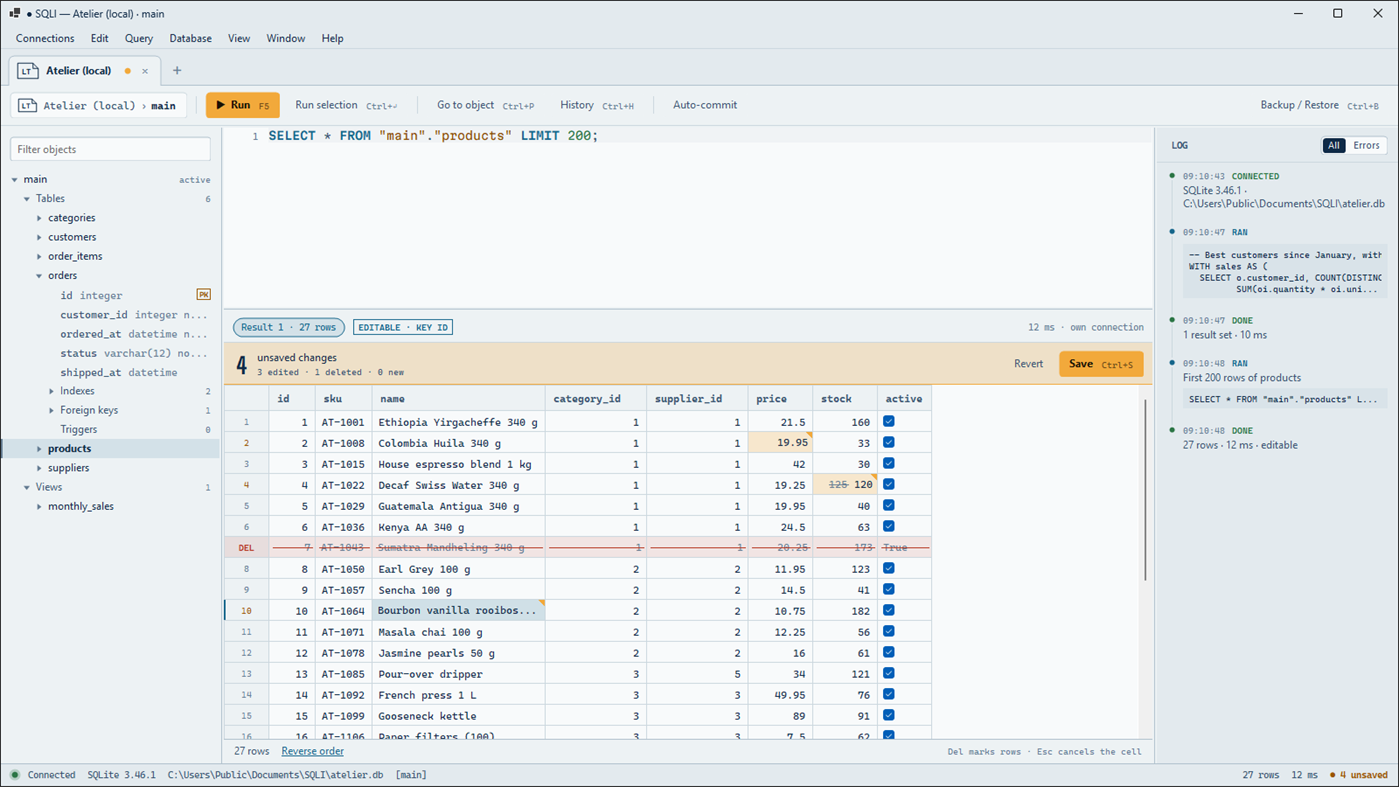Click the '4 unsaved' status bar indicator

coord(1360,775)
